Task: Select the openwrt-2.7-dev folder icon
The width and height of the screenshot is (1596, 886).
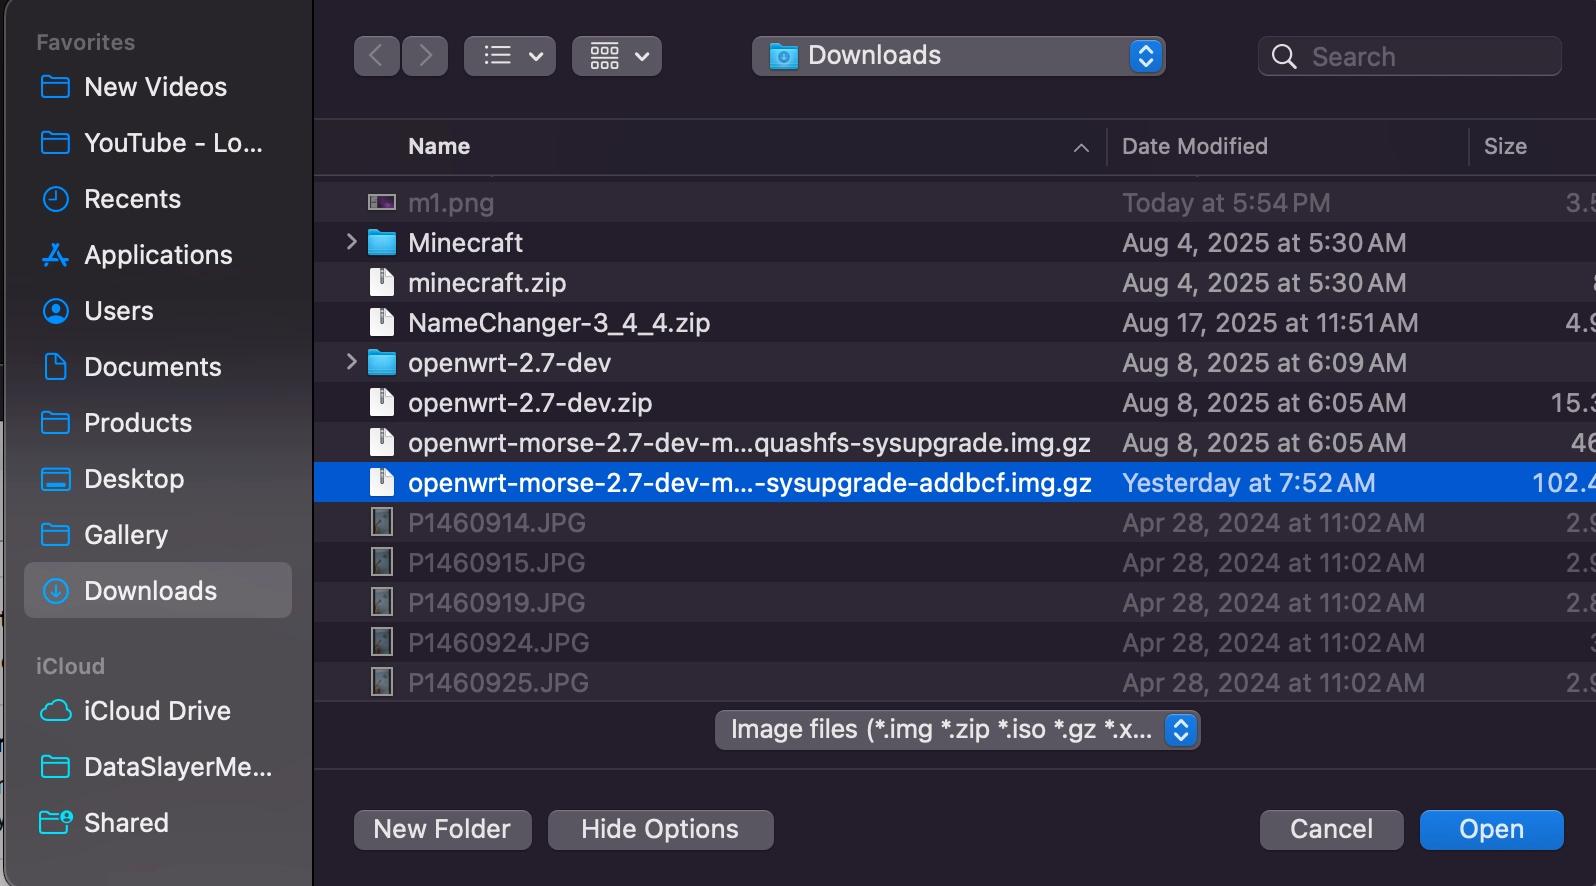Action: (382, 363)
